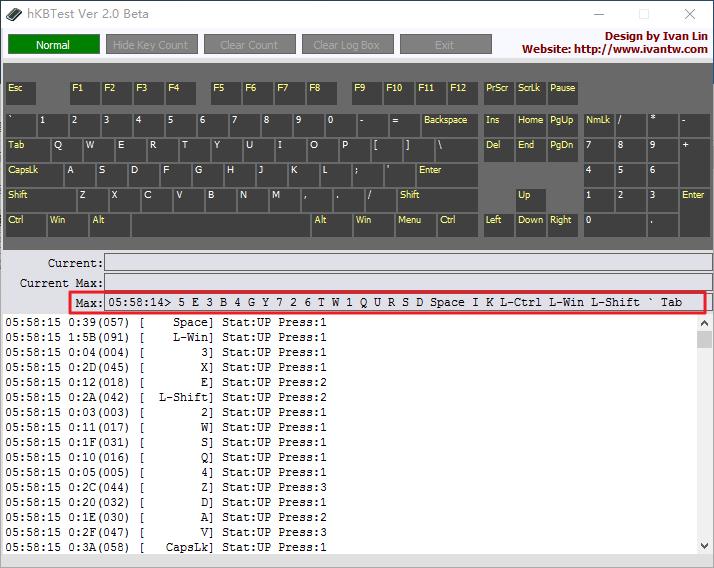Click the Clear Count button
Image resolution: width=714 pixels, height=568 pixels.
pos(249,45)
